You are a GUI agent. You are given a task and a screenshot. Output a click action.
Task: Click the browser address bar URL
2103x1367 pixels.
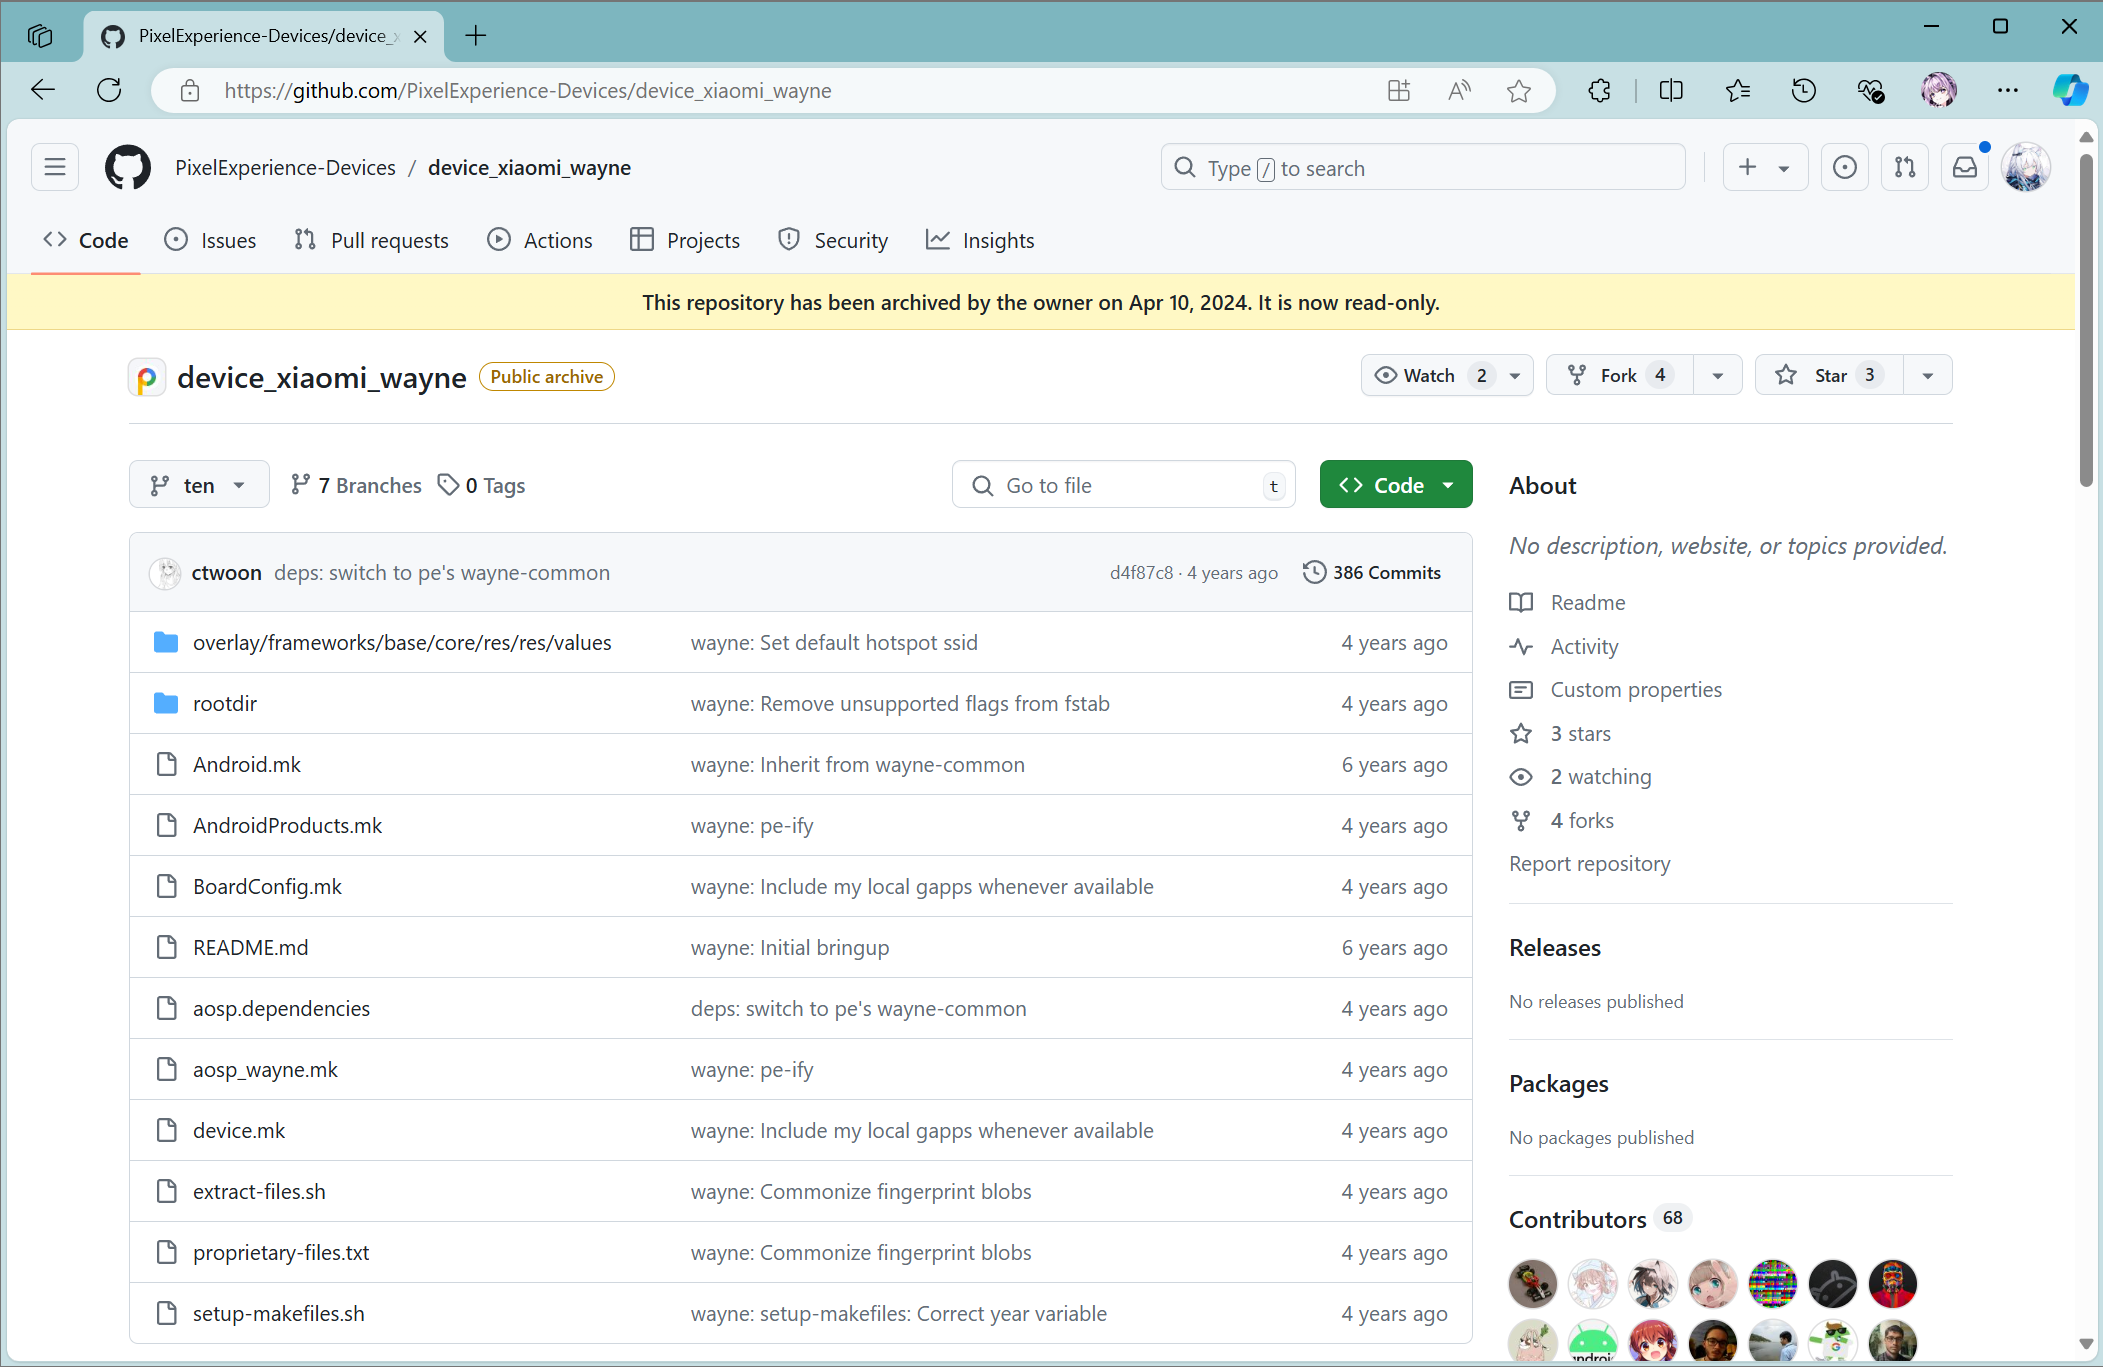pos(527,91)
